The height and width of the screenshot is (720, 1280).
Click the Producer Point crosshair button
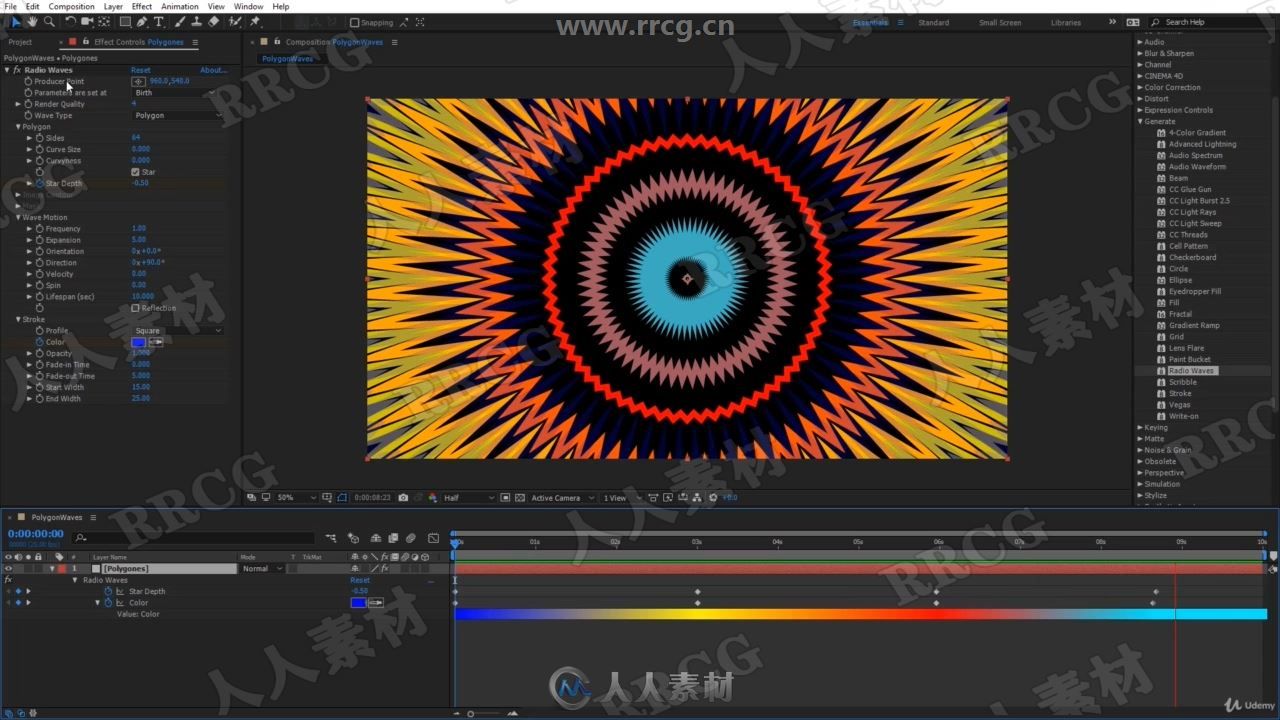[x=139, y=81]
